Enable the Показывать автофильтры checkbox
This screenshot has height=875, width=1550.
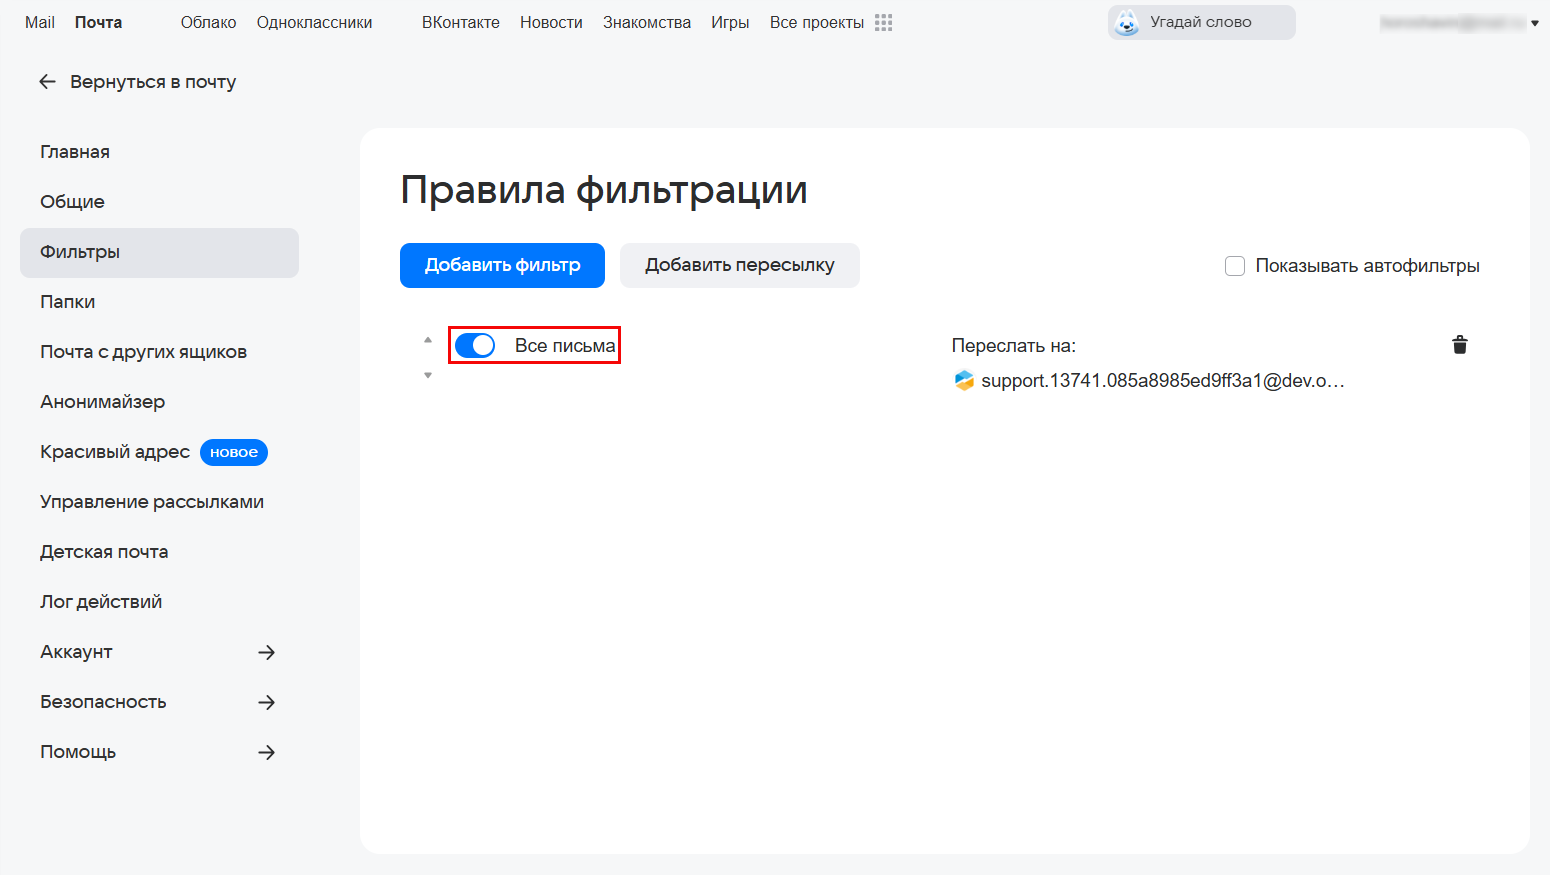pyautogui.click(x=1235, y=266)
